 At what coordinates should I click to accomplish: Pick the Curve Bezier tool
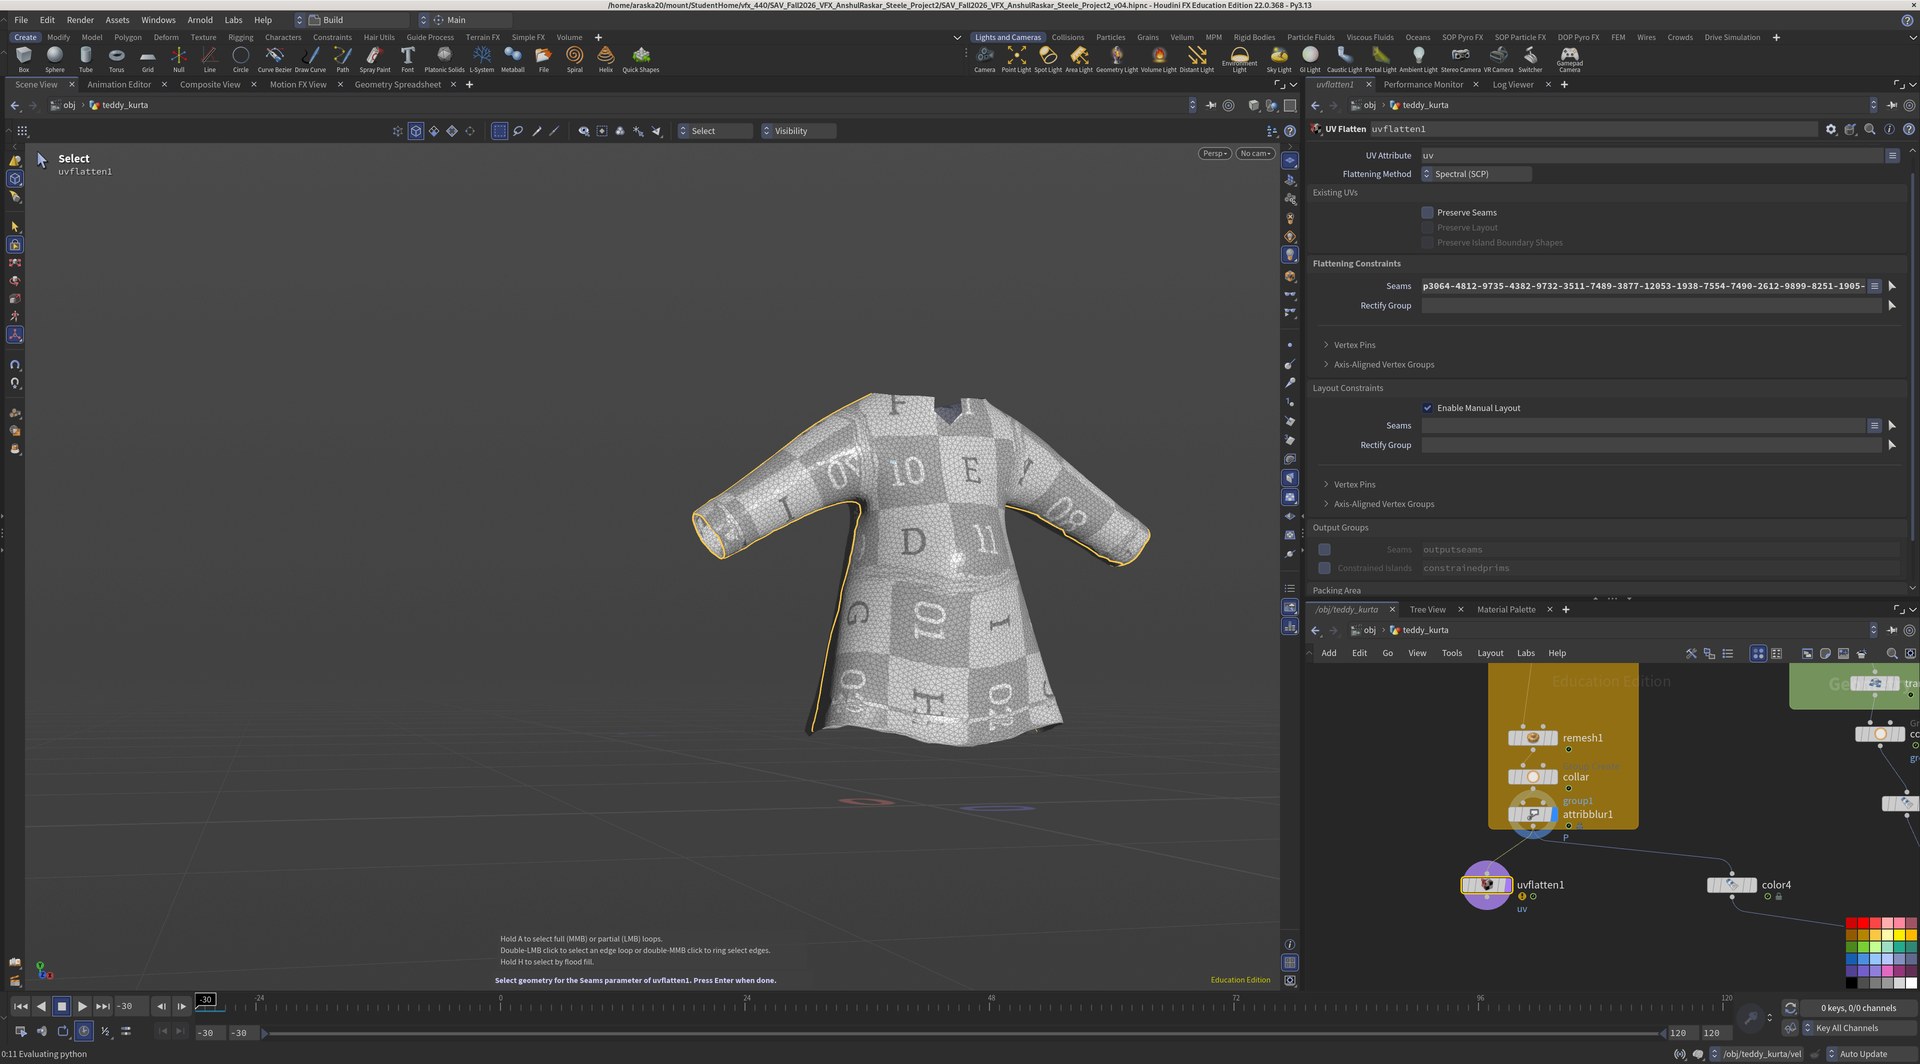274,58
